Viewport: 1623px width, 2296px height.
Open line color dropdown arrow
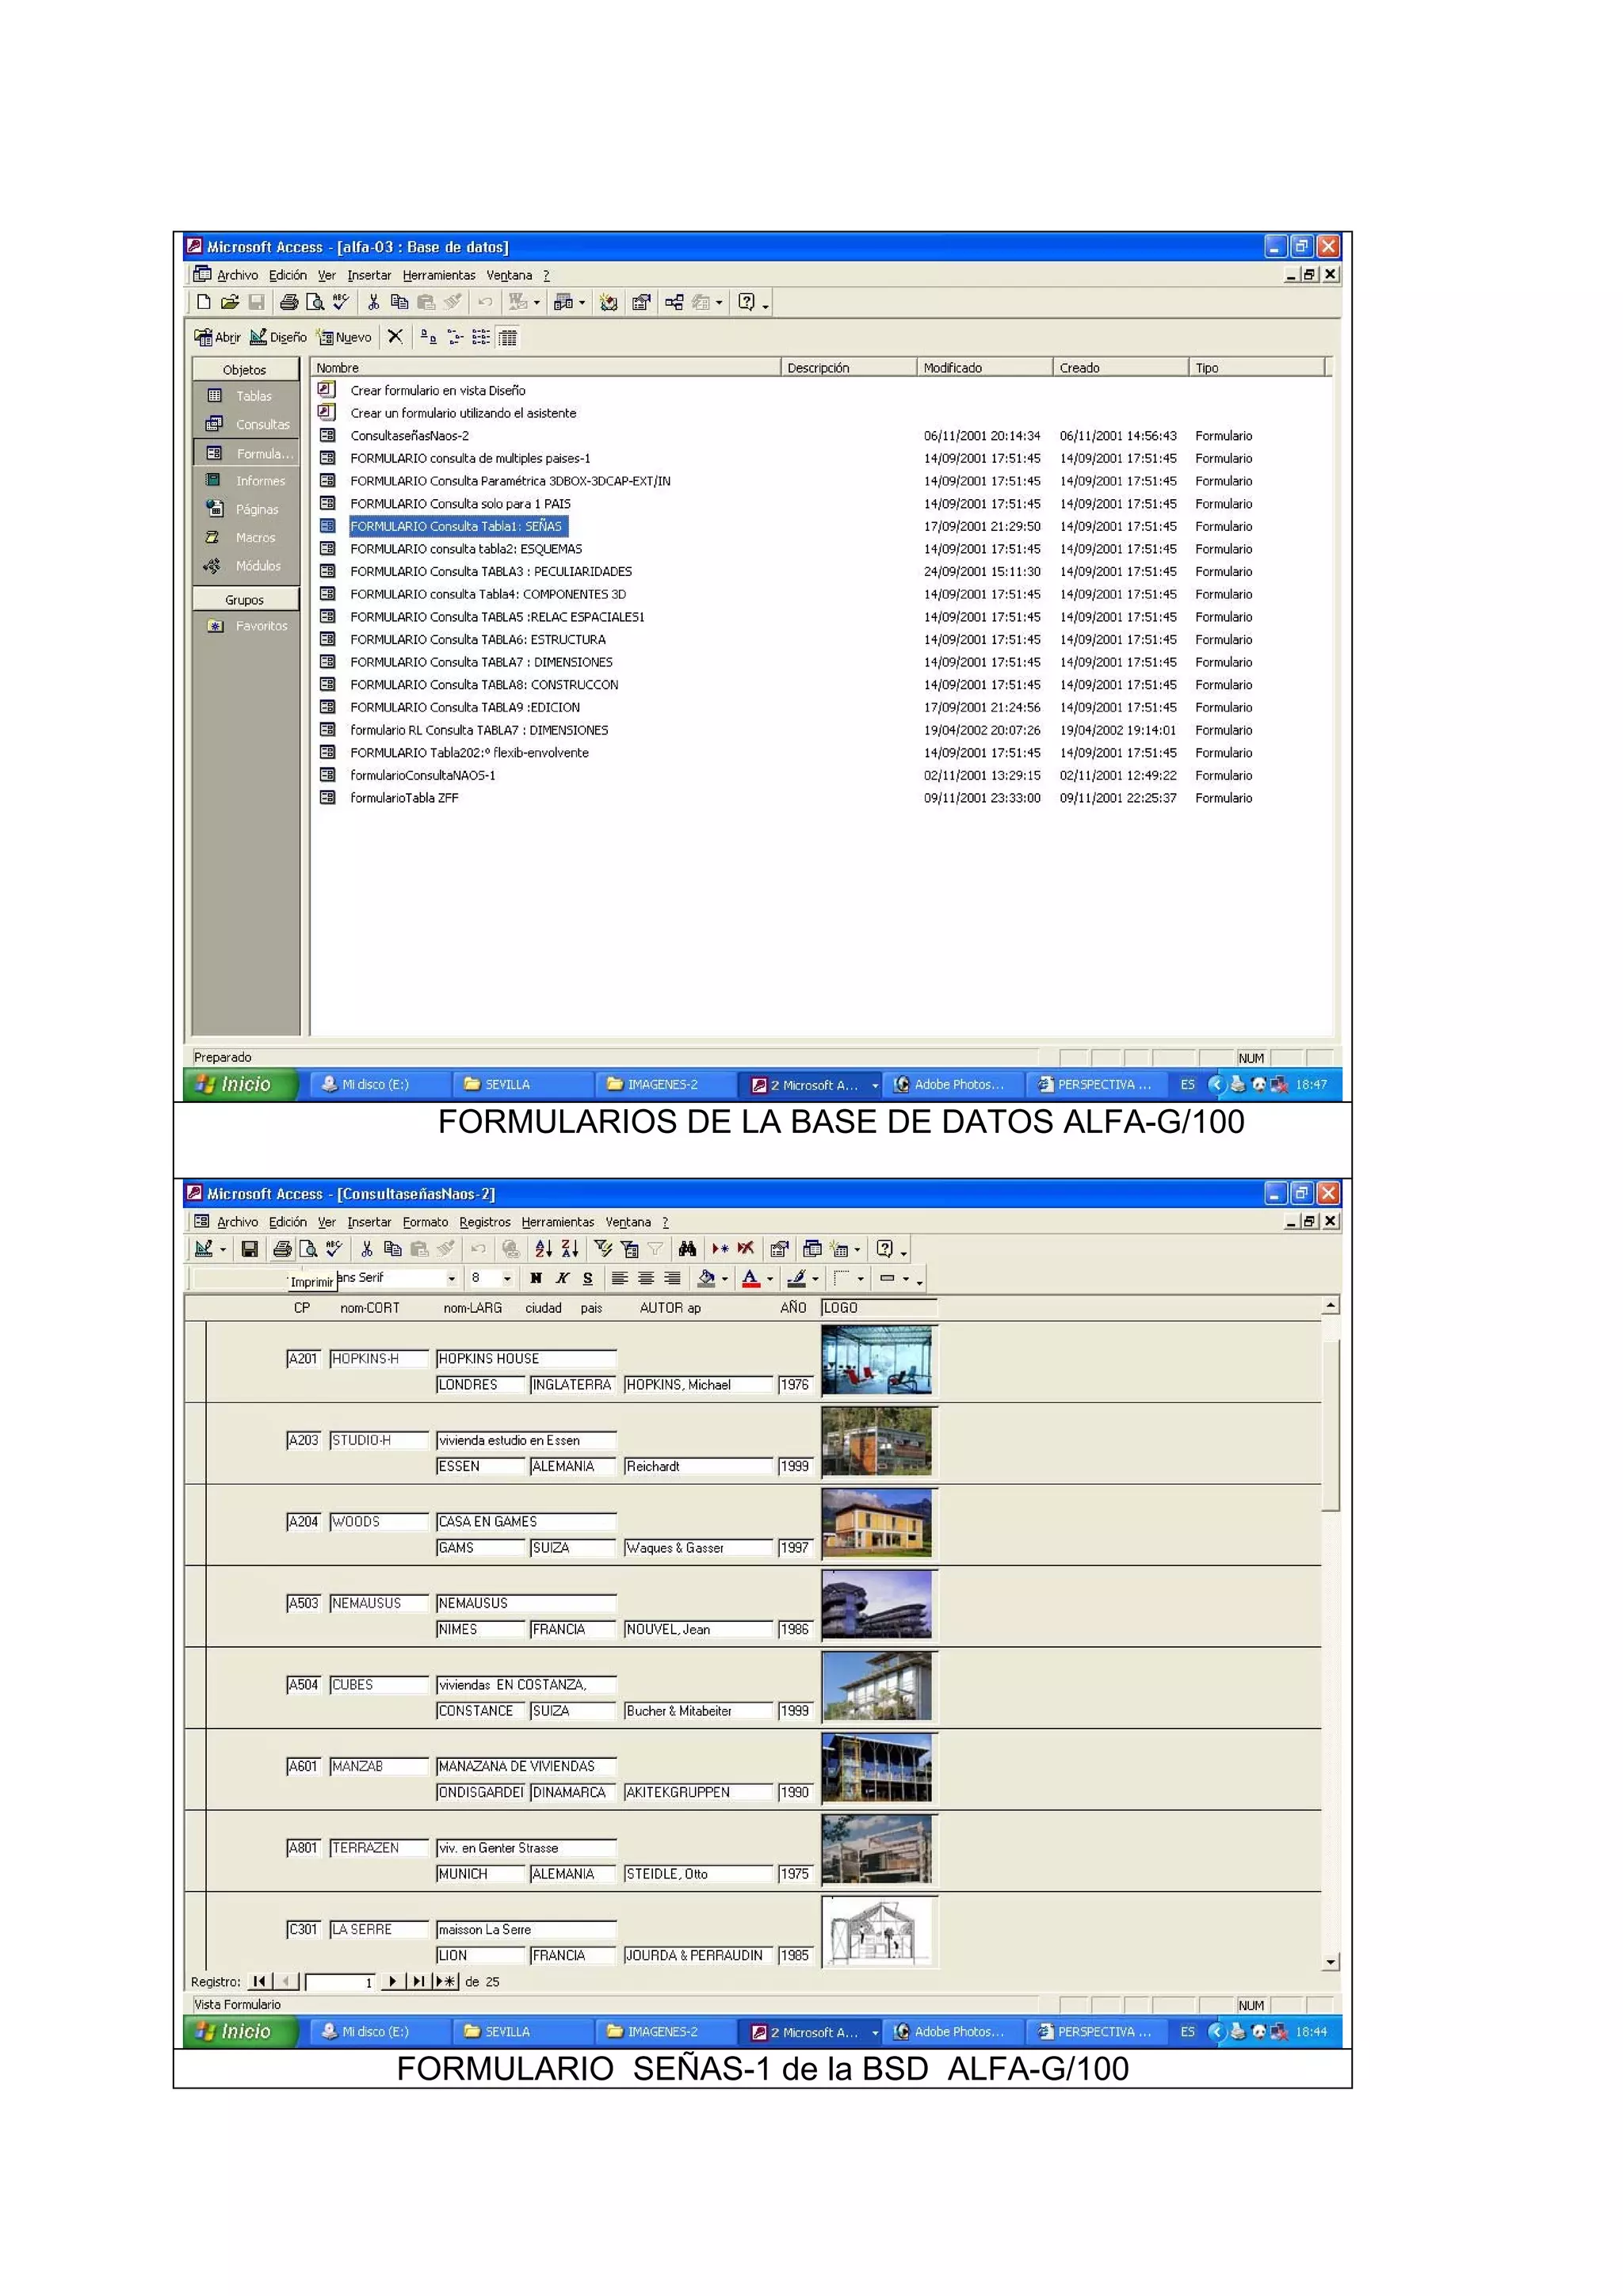(815, 1279)
